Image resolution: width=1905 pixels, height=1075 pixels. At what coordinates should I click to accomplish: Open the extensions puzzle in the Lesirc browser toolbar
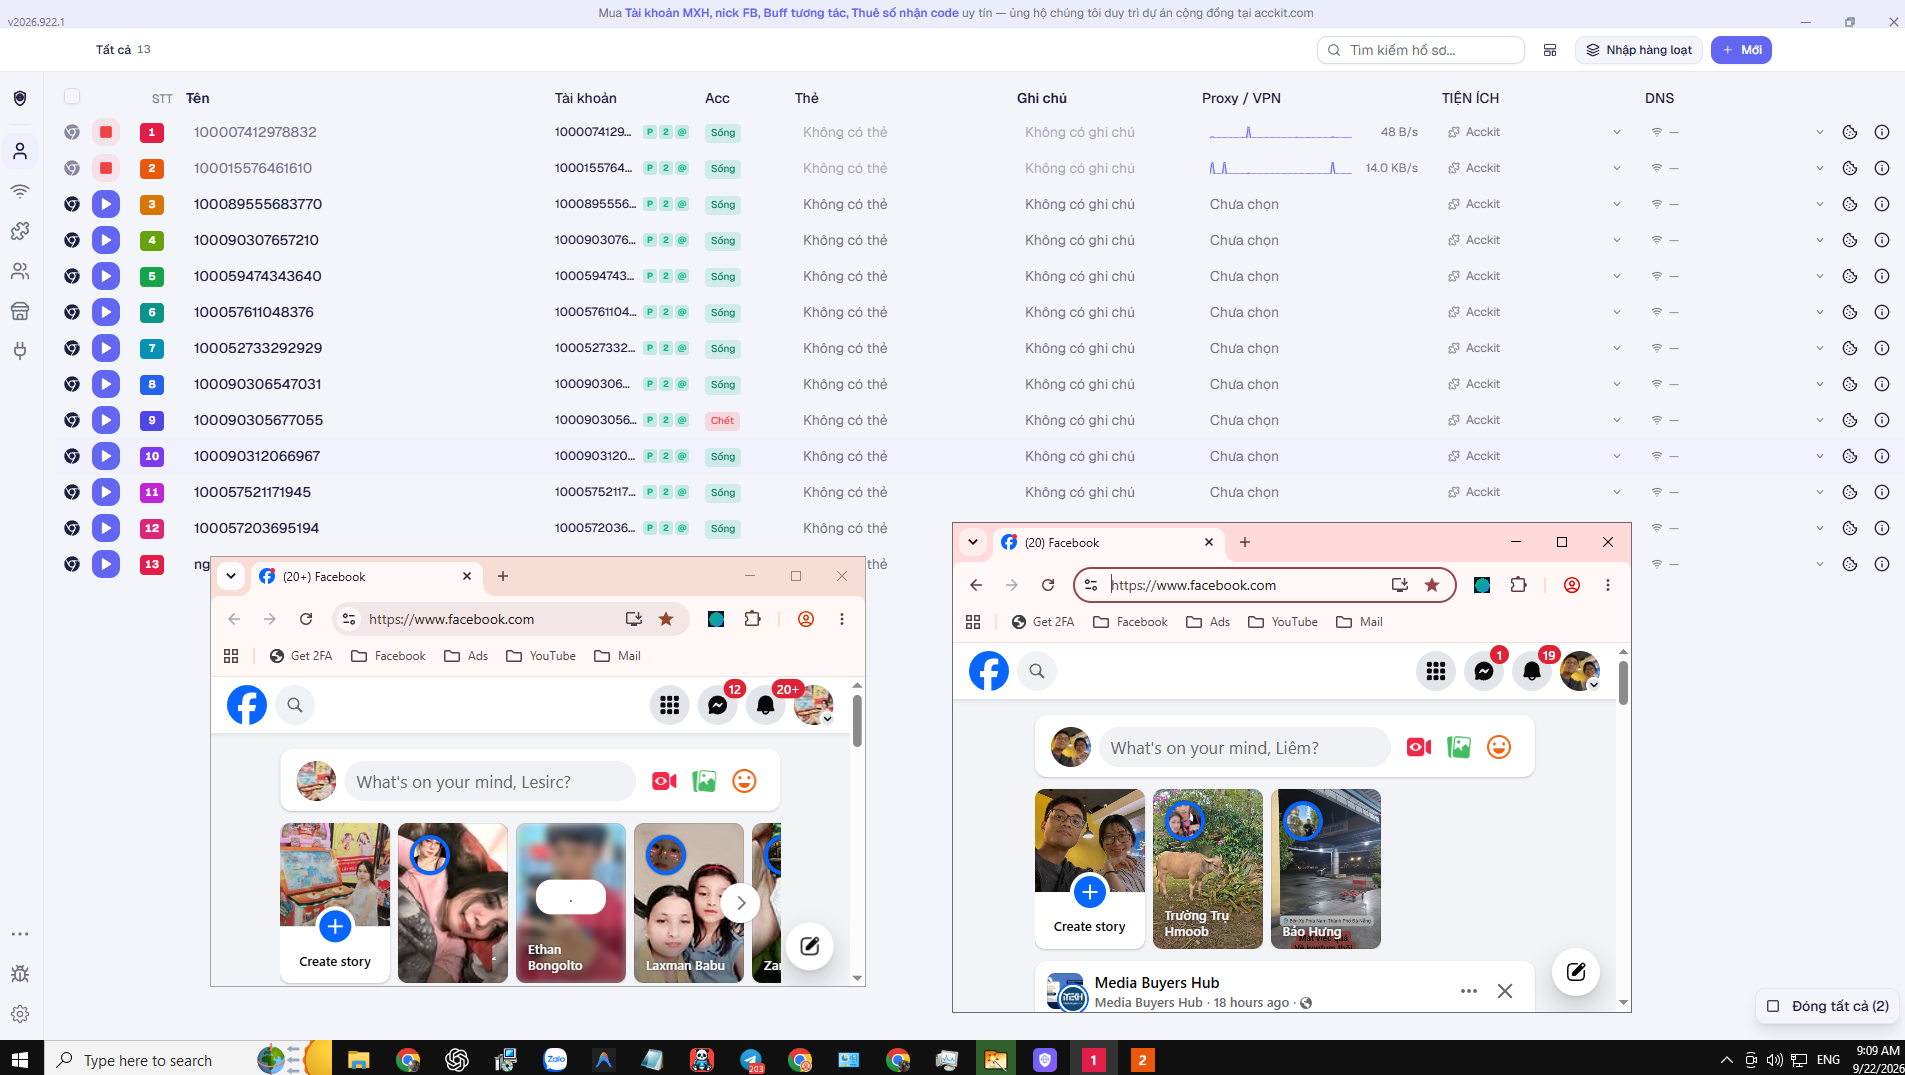(x=753, y=619)
